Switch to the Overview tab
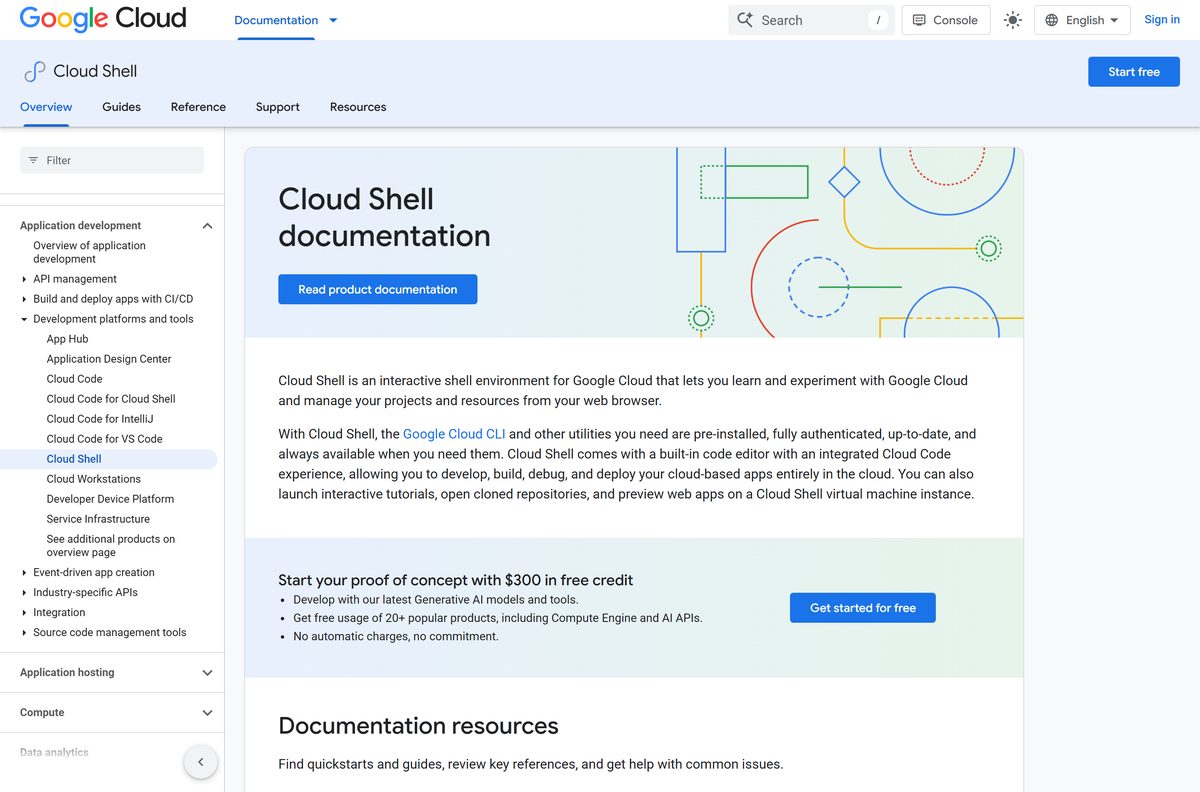Viewport: 1200px width, 792px height. pos(46,107)
